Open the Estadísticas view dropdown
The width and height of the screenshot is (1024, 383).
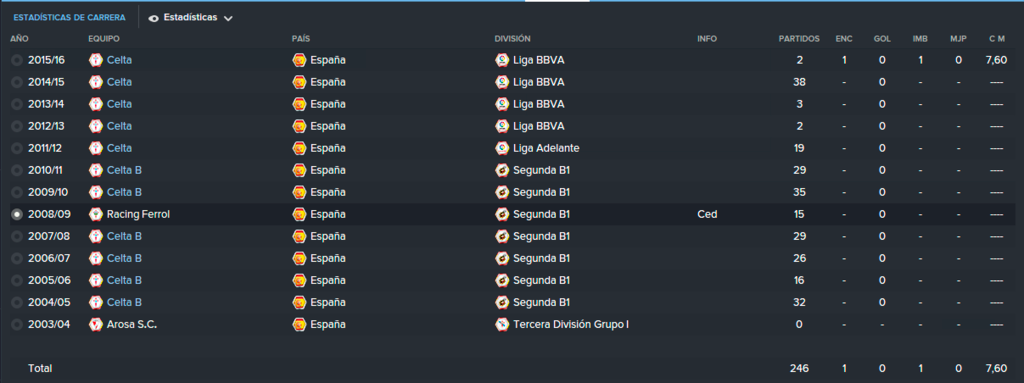coord(190,18)
